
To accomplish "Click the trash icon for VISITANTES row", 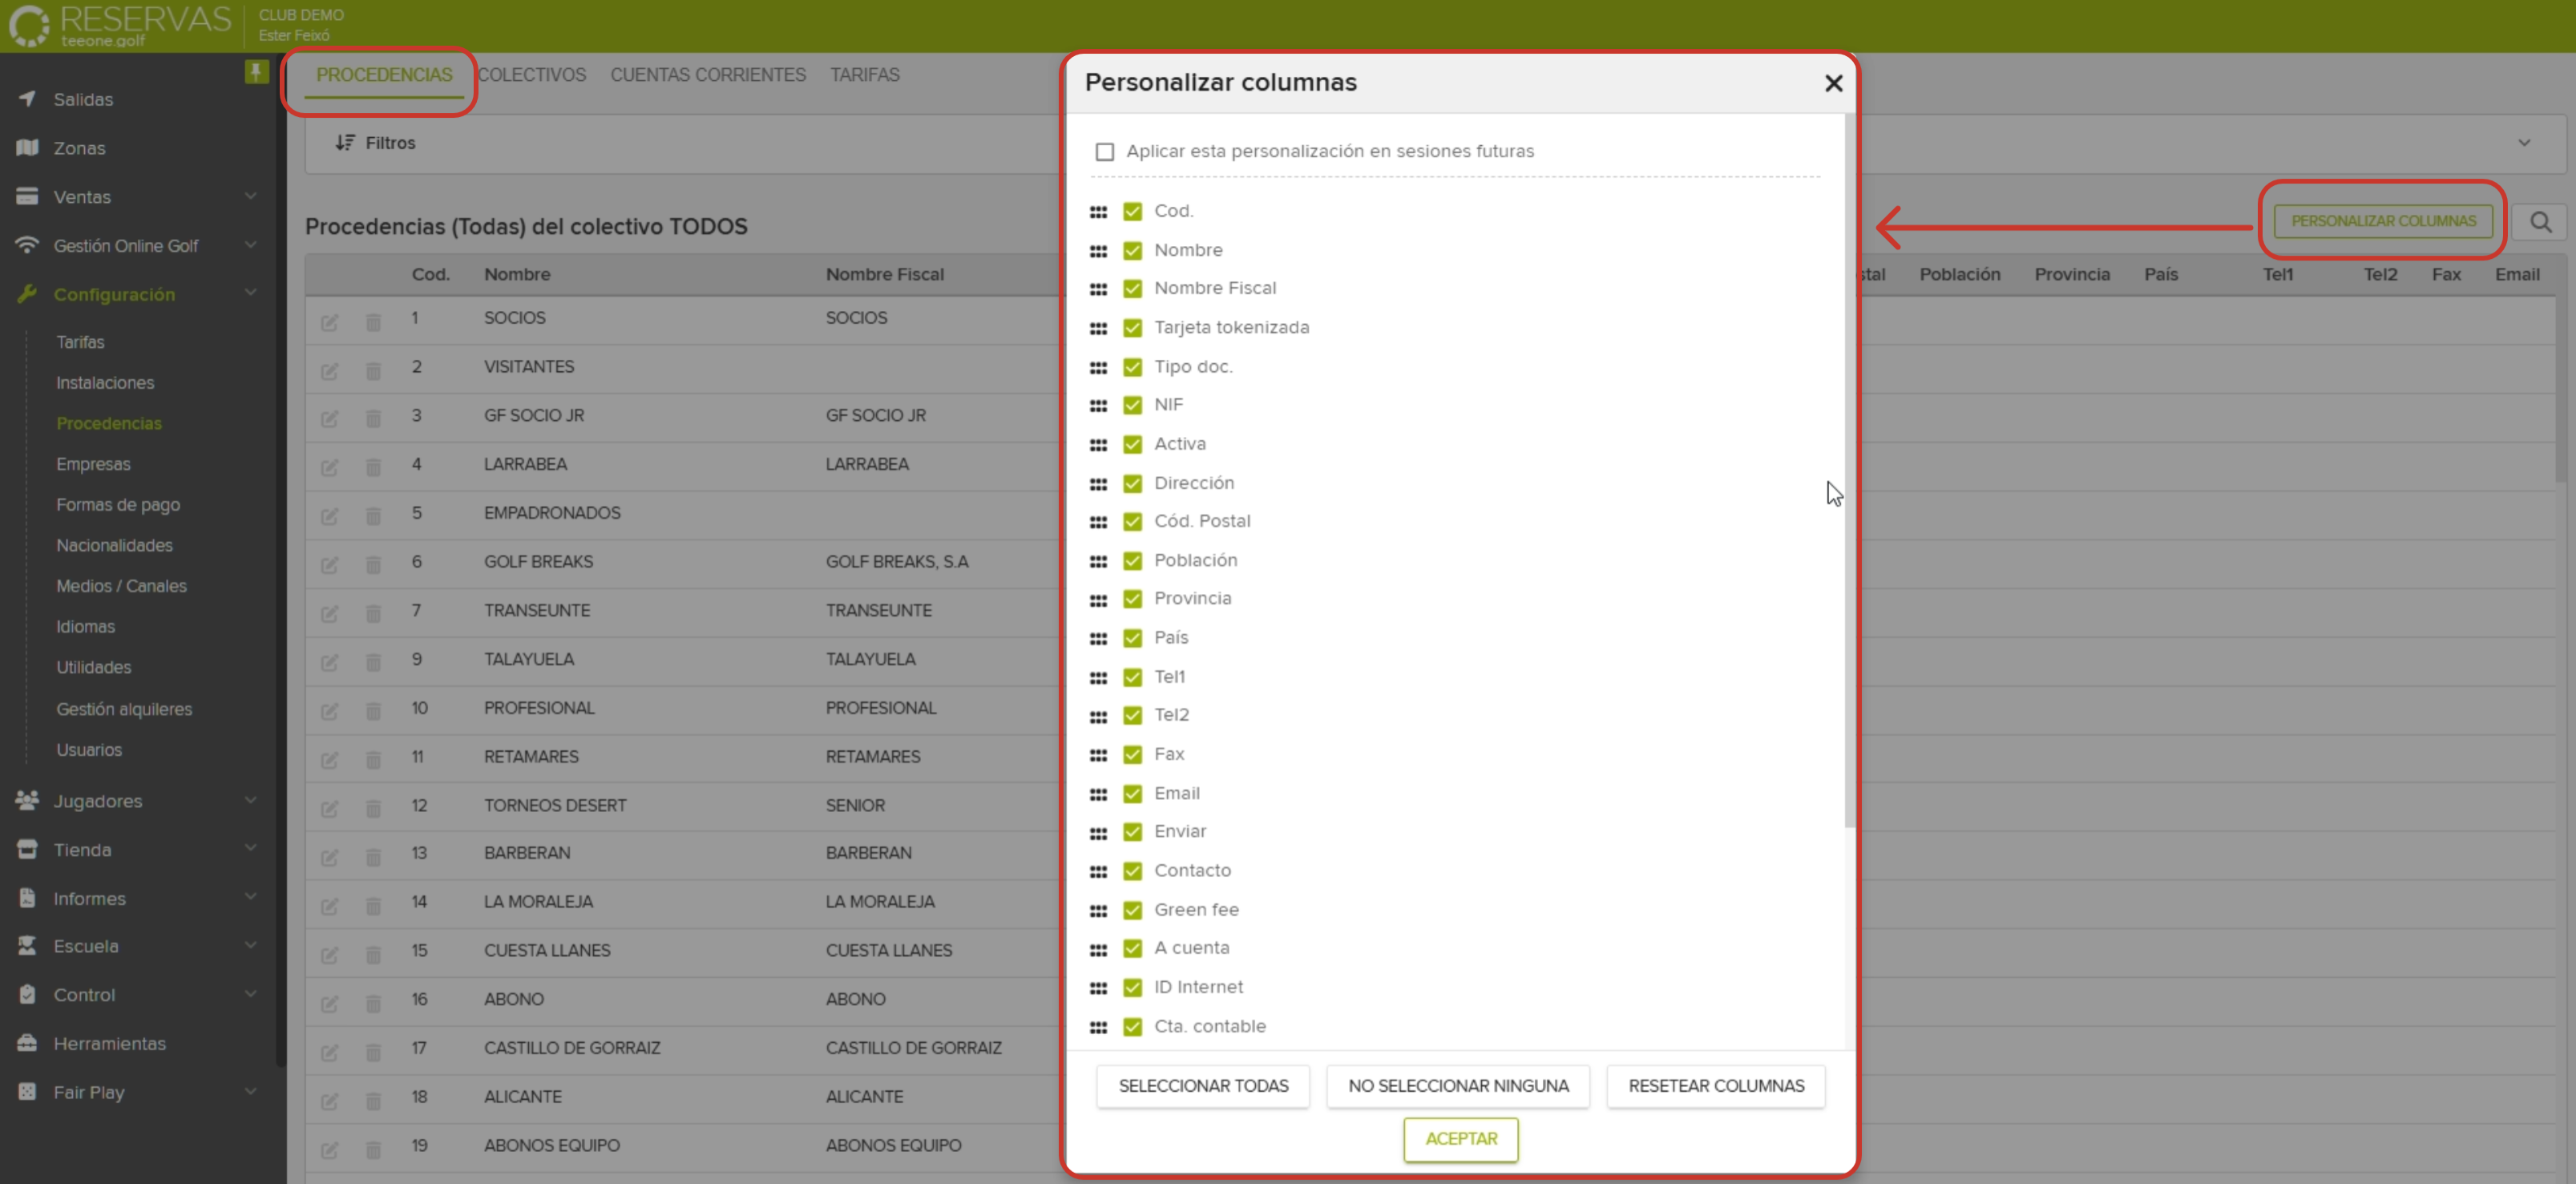I will click(373, 371).
